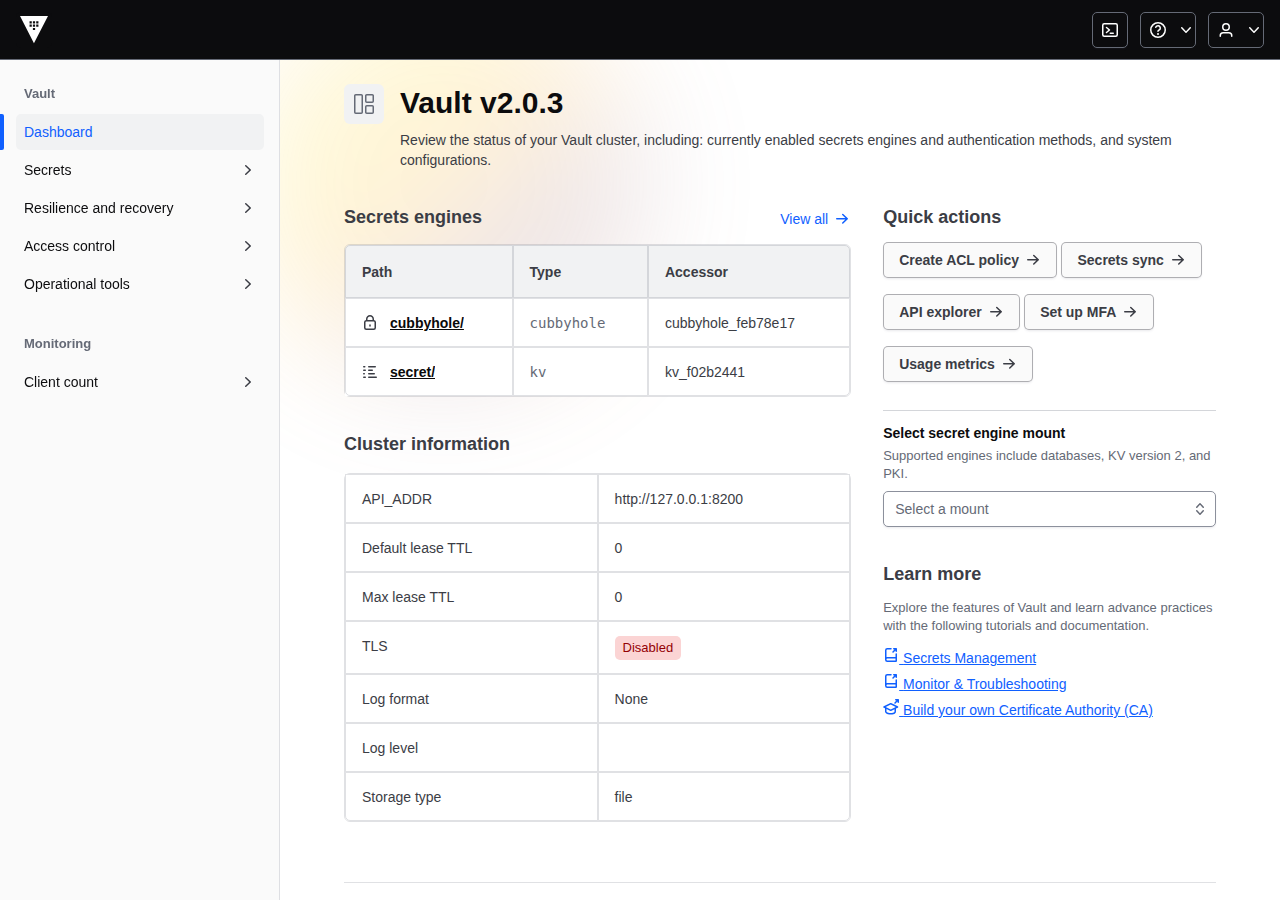Screen dimensions: 1280x900
Task: Open the user profile menu
Action: point(1236,30)
